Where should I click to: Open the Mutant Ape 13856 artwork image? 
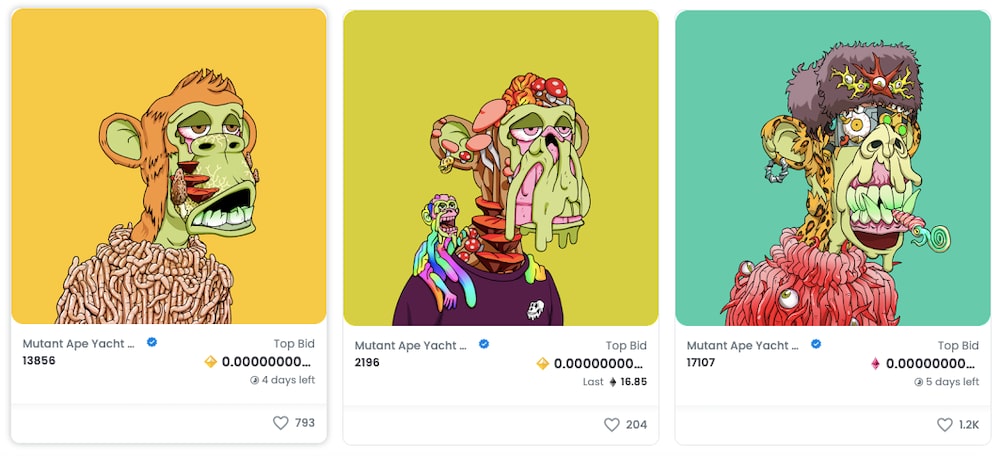[x=169, y=166]
